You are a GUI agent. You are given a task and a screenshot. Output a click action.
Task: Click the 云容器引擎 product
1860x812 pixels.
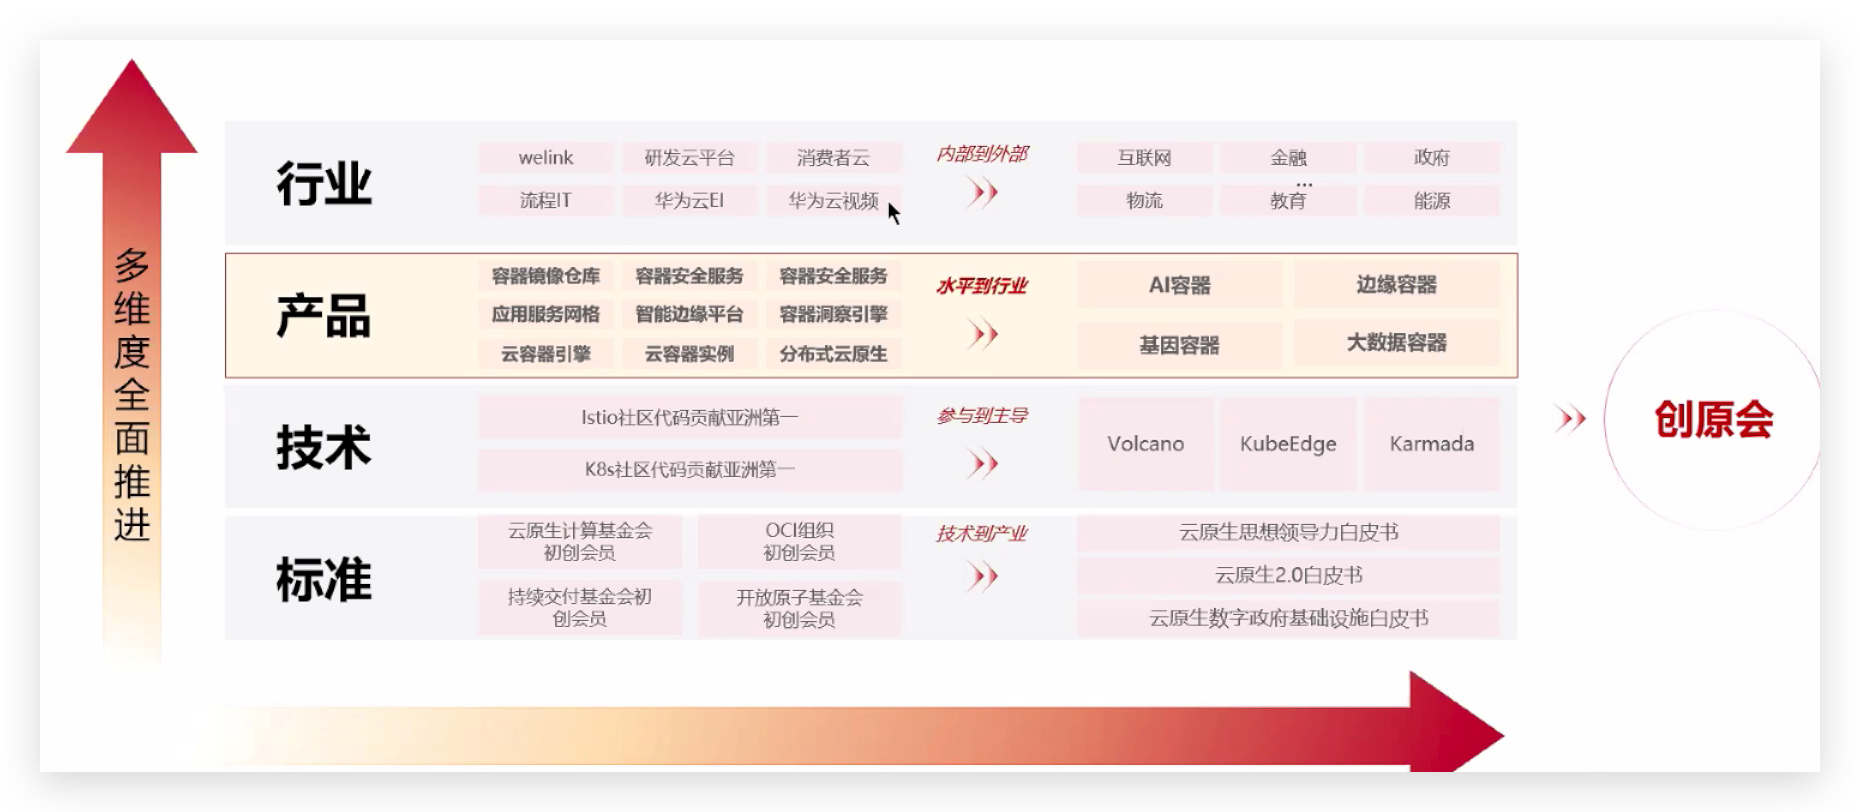coord(545,354)
